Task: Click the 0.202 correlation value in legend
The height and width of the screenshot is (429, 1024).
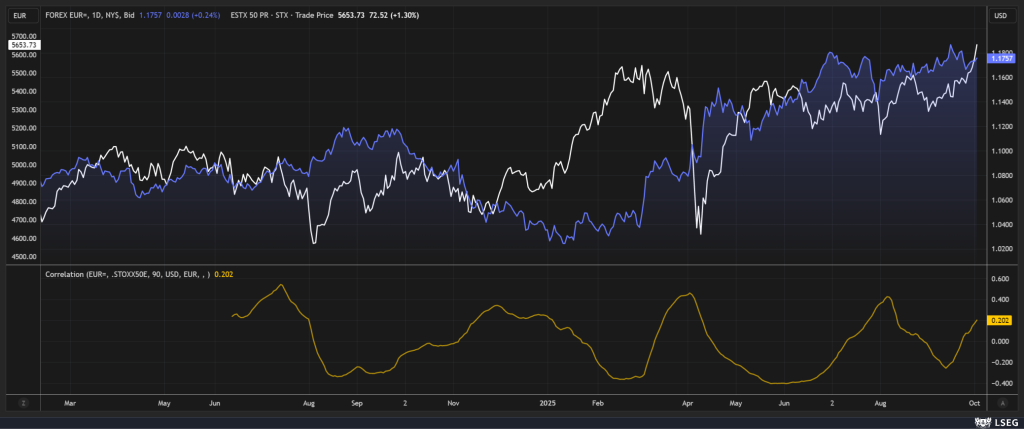Action: click(223, 273)
